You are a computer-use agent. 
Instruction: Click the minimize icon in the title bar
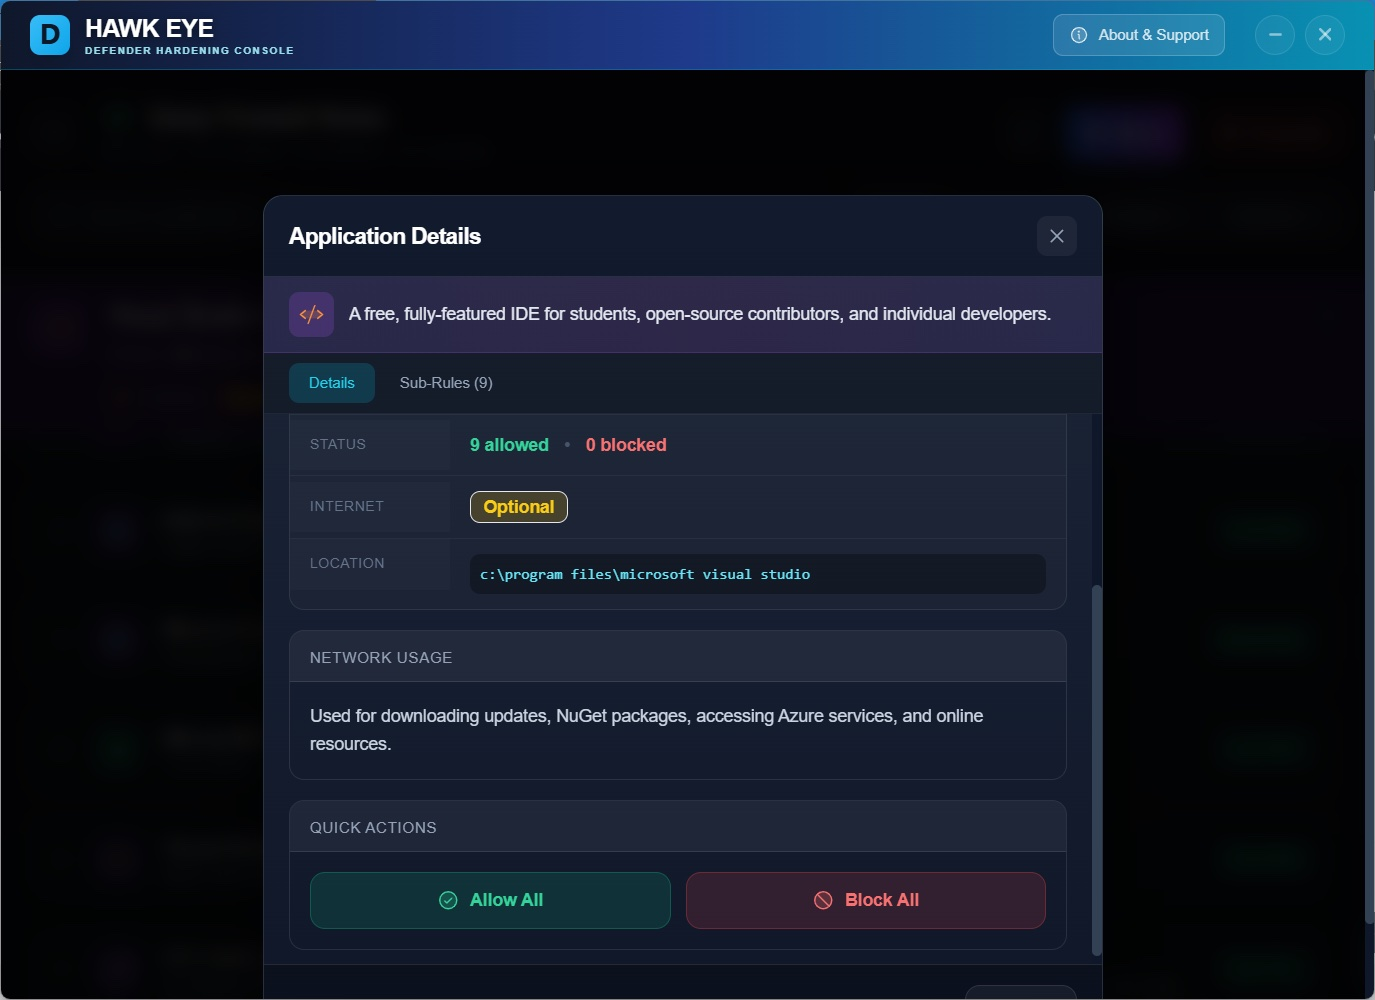[x=1274, y=34]
